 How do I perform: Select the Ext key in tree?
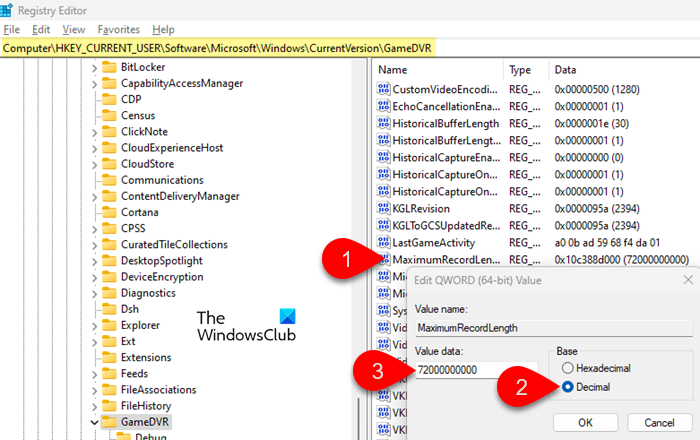(128, 341)
